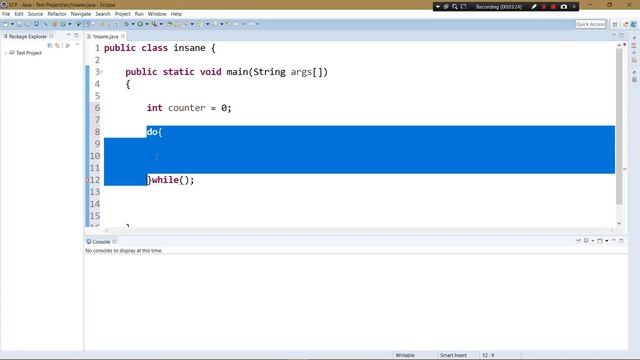
Task: Open the Source menu
Action: pos(35,14)
